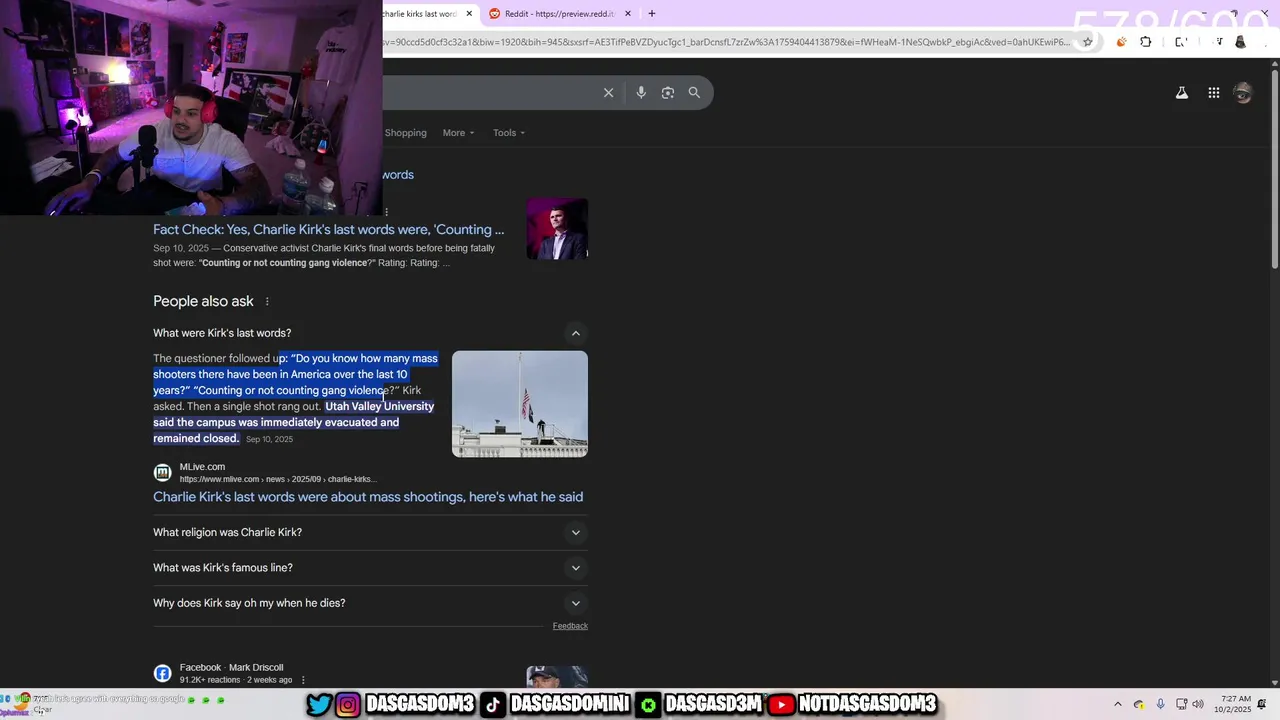The width and height of the screenshot is (1280, 720).
Task: Open Search by image camera icon
Action: click(668, 93)
